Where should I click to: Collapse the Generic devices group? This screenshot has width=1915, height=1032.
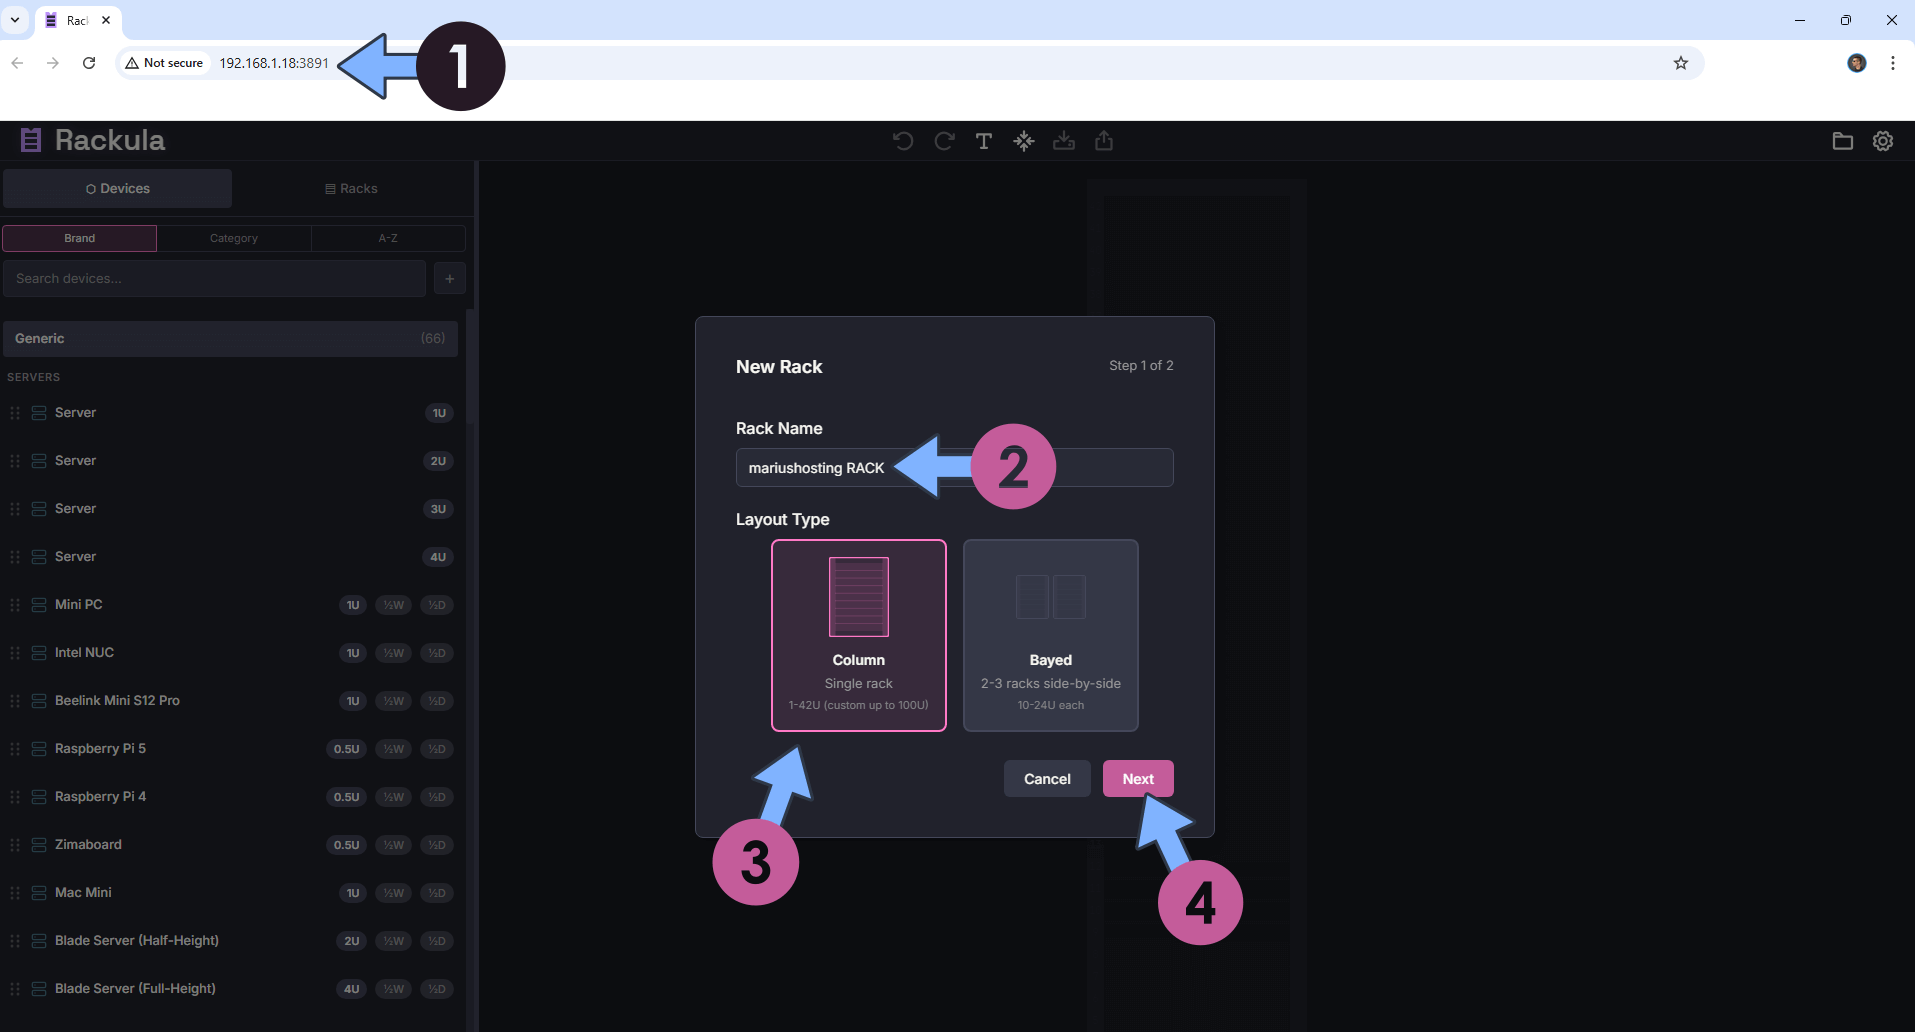pyautogui.click(x=230, y=338)
